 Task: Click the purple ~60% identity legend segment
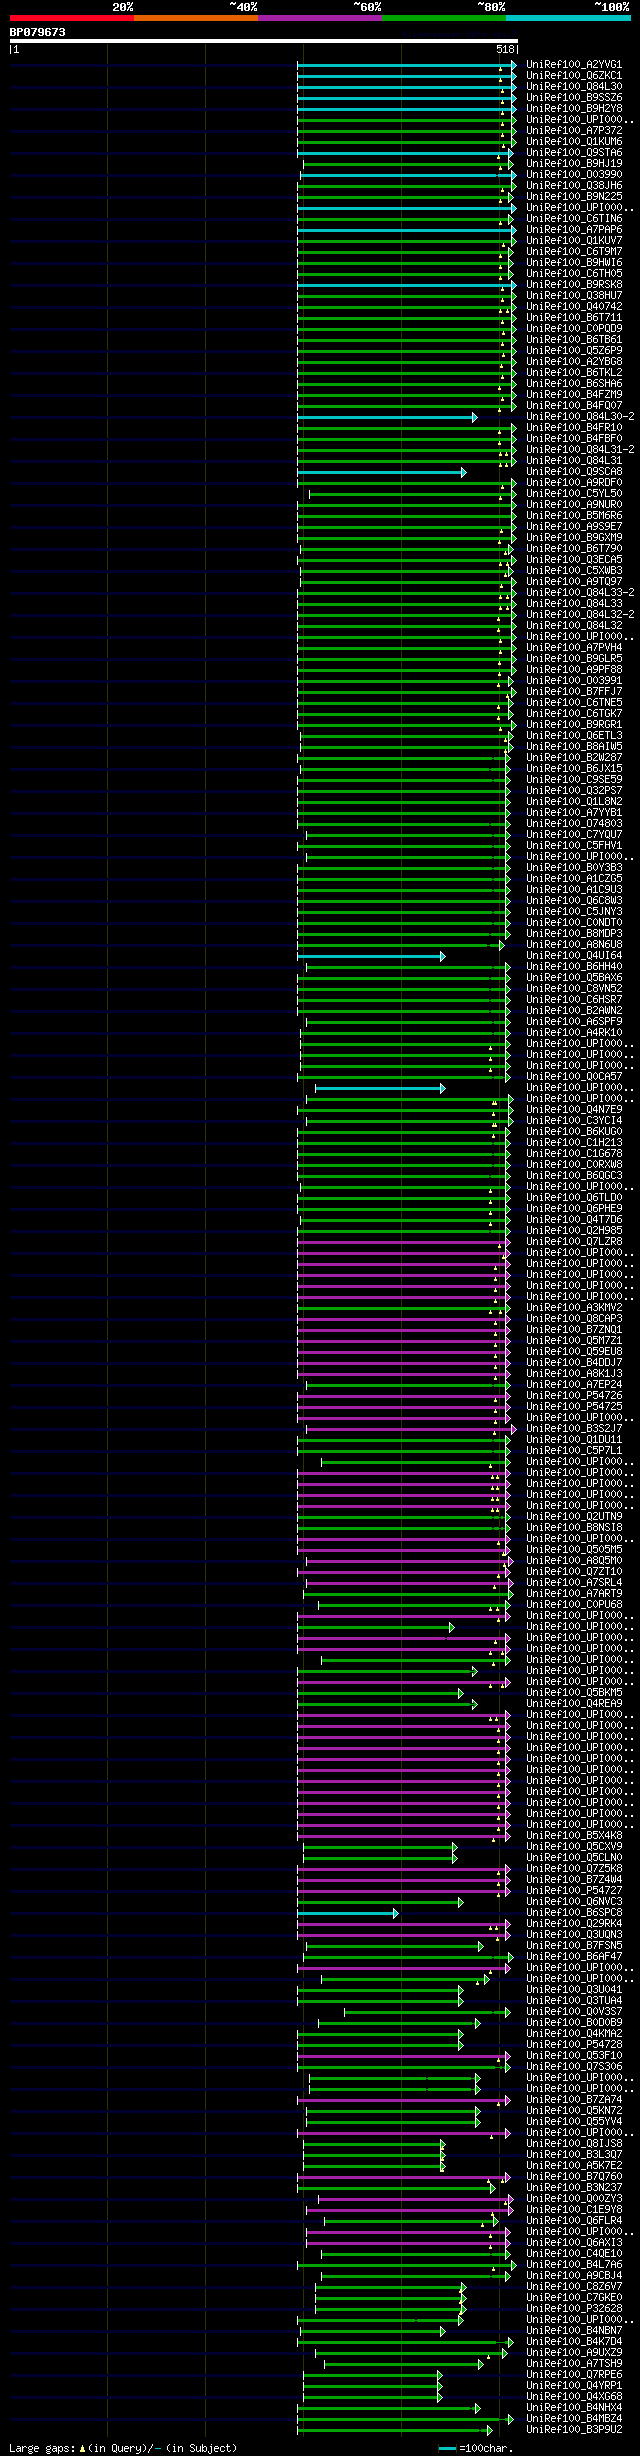(x=320, y=17)
